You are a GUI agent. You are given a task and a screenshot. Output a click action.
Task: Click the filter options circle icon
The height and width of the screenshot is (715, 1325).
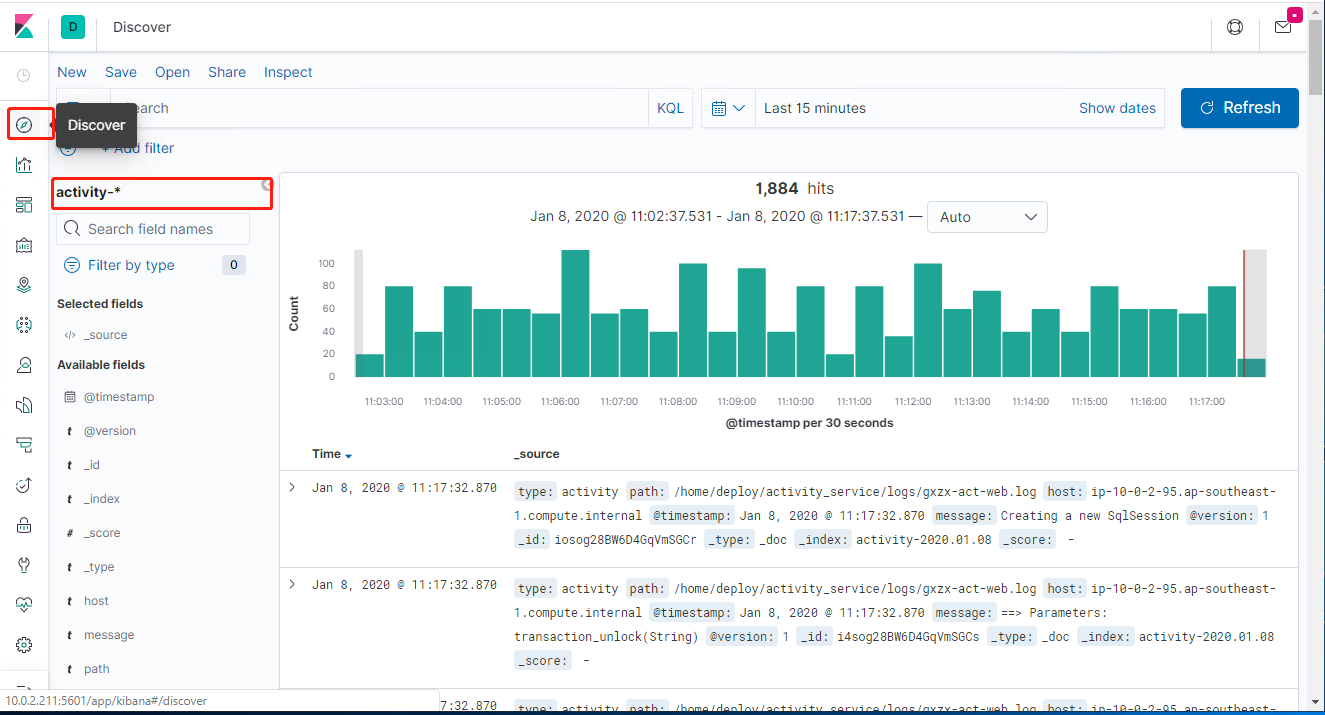(67, 148)
